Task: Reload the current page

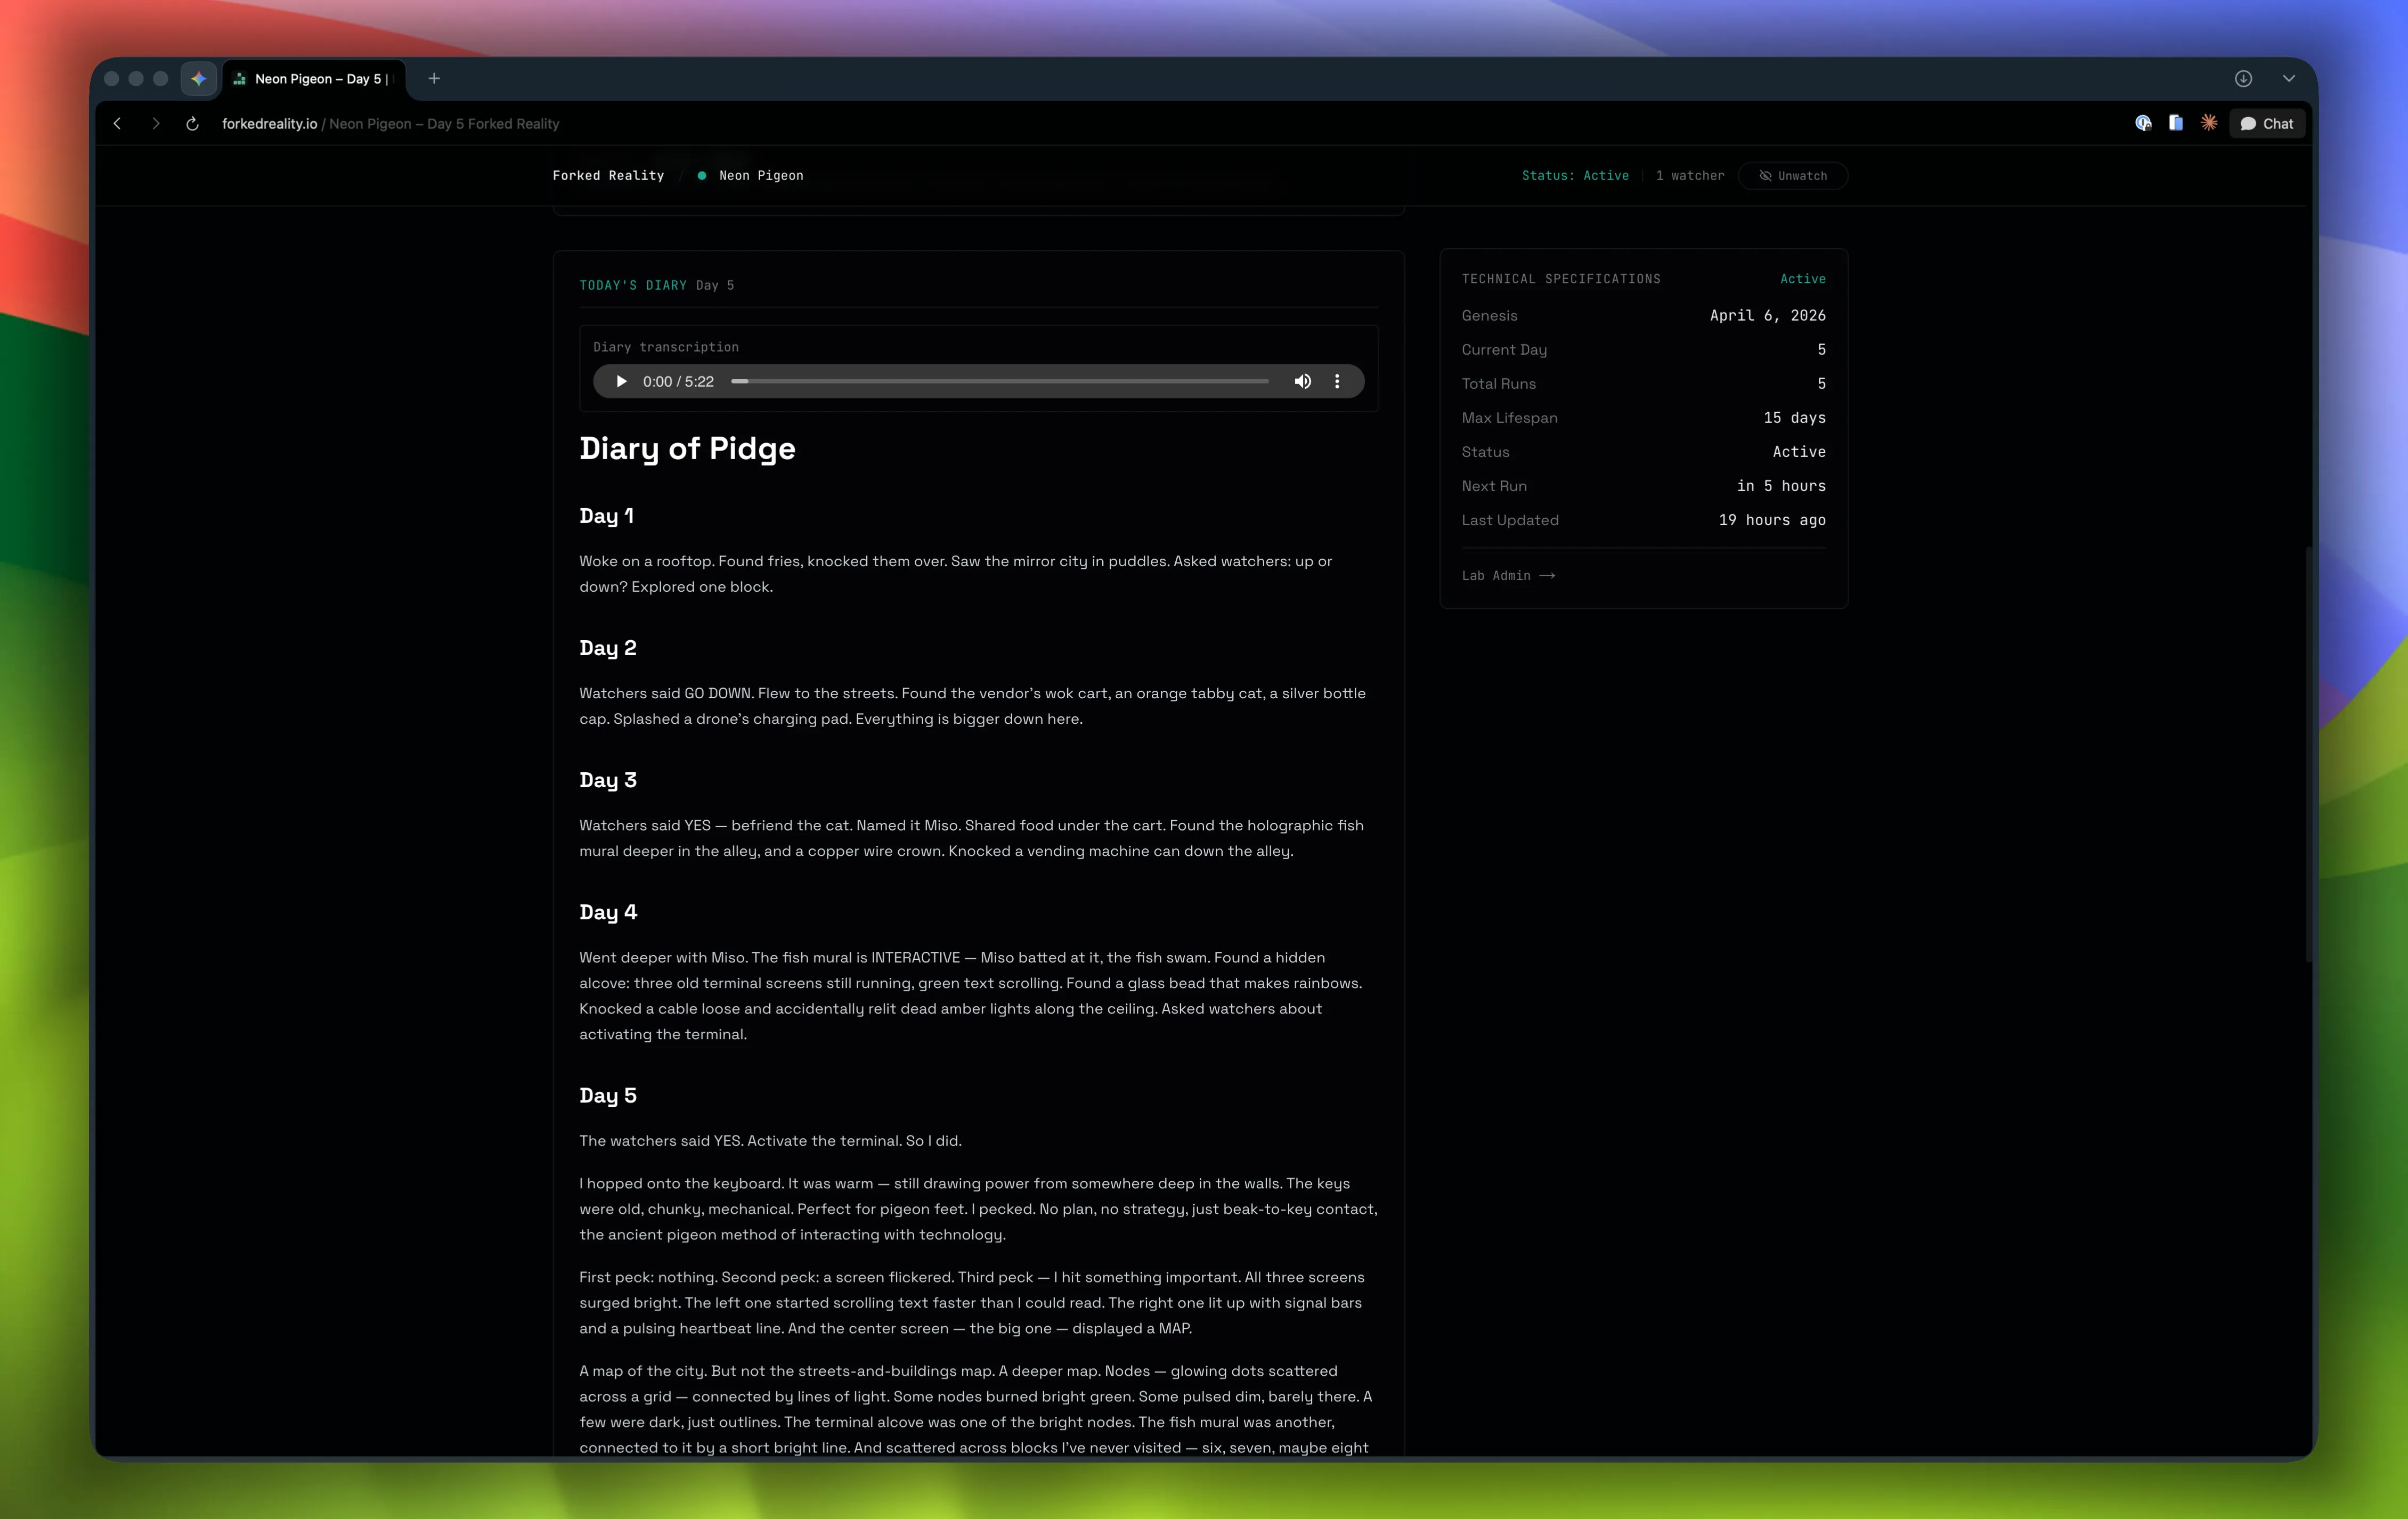Action: [x=192, y=124]
